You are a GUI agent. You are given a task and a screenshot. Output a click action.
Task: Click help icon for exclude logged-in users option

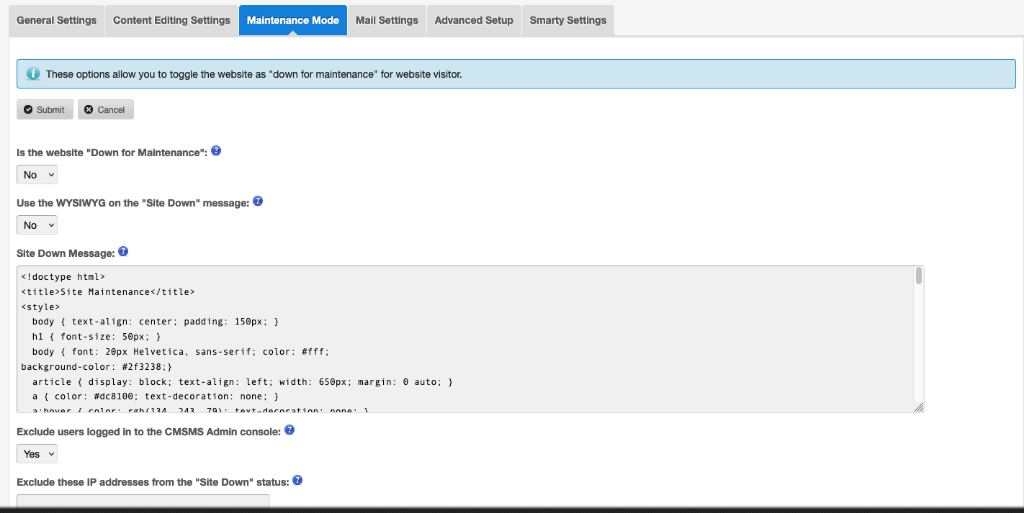pos(290,430)
